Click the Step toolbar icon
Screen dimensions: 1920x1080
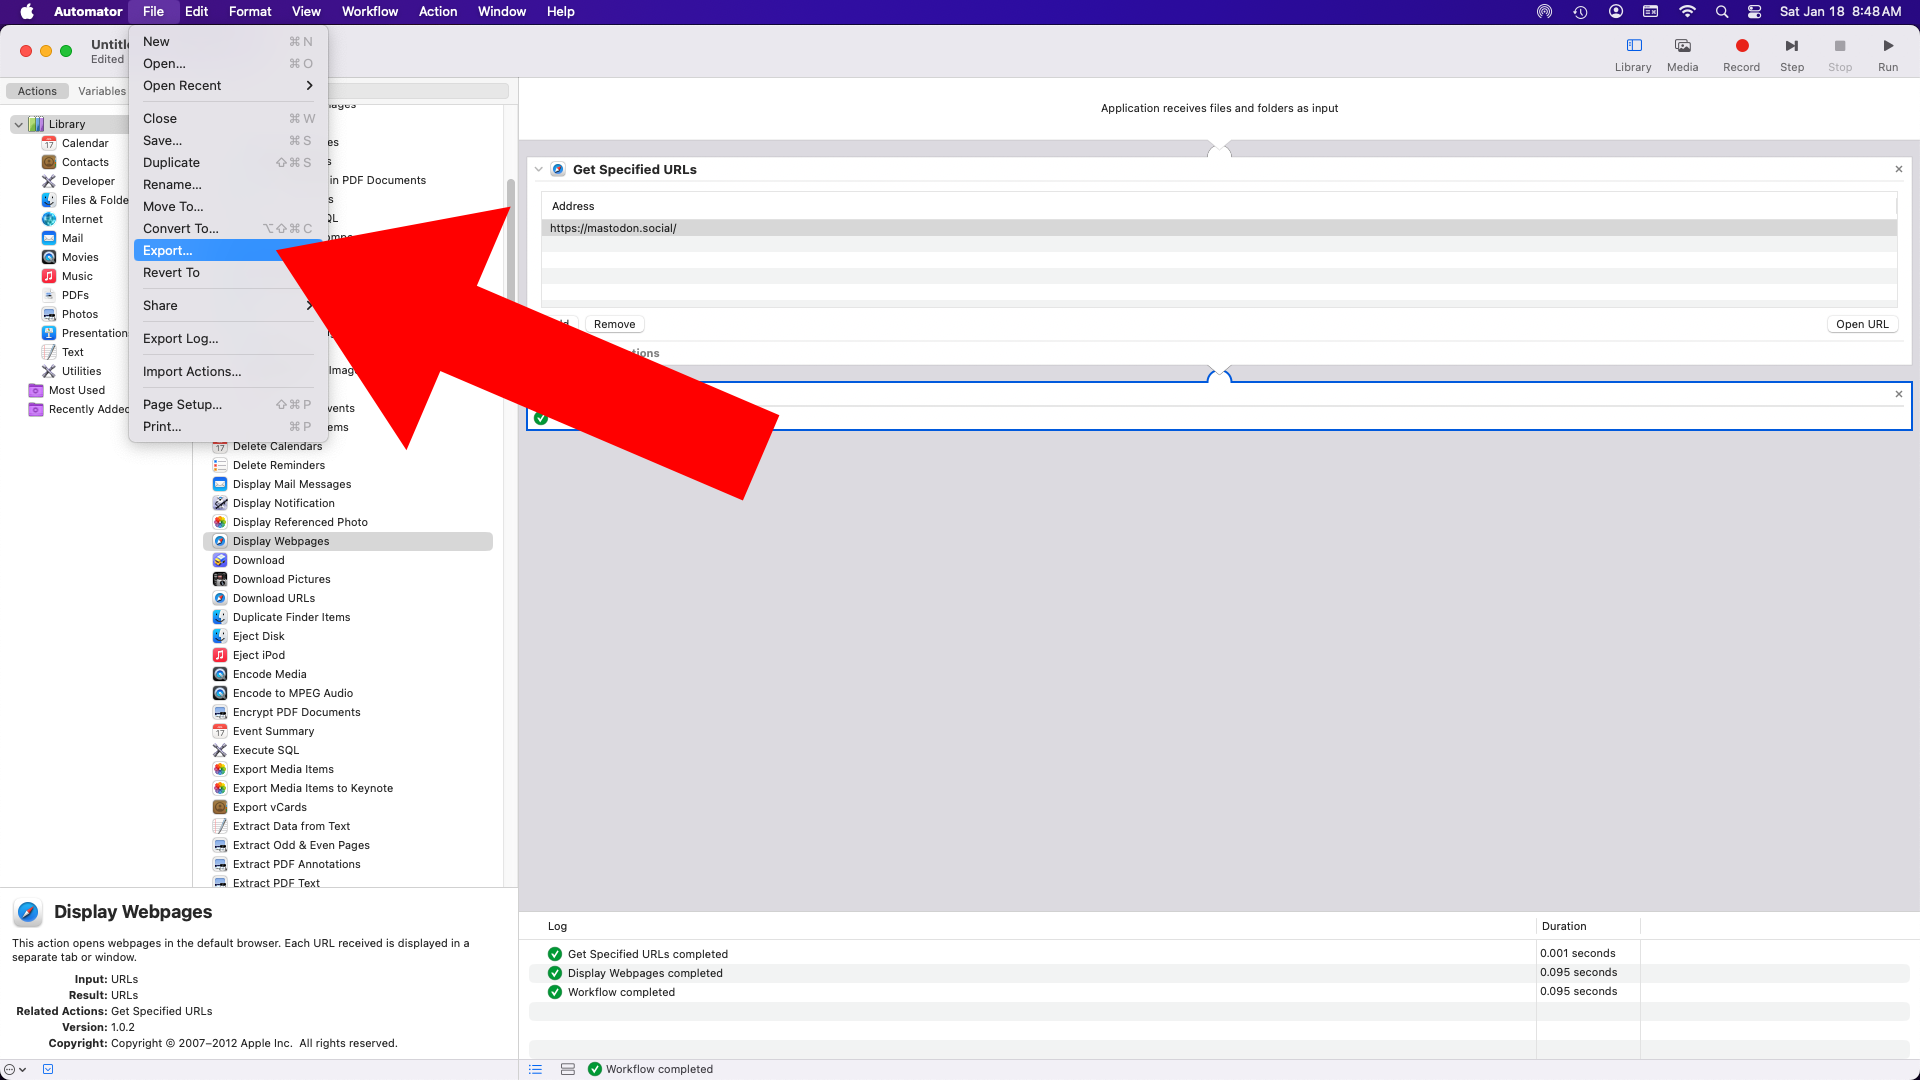[1791, 46]
